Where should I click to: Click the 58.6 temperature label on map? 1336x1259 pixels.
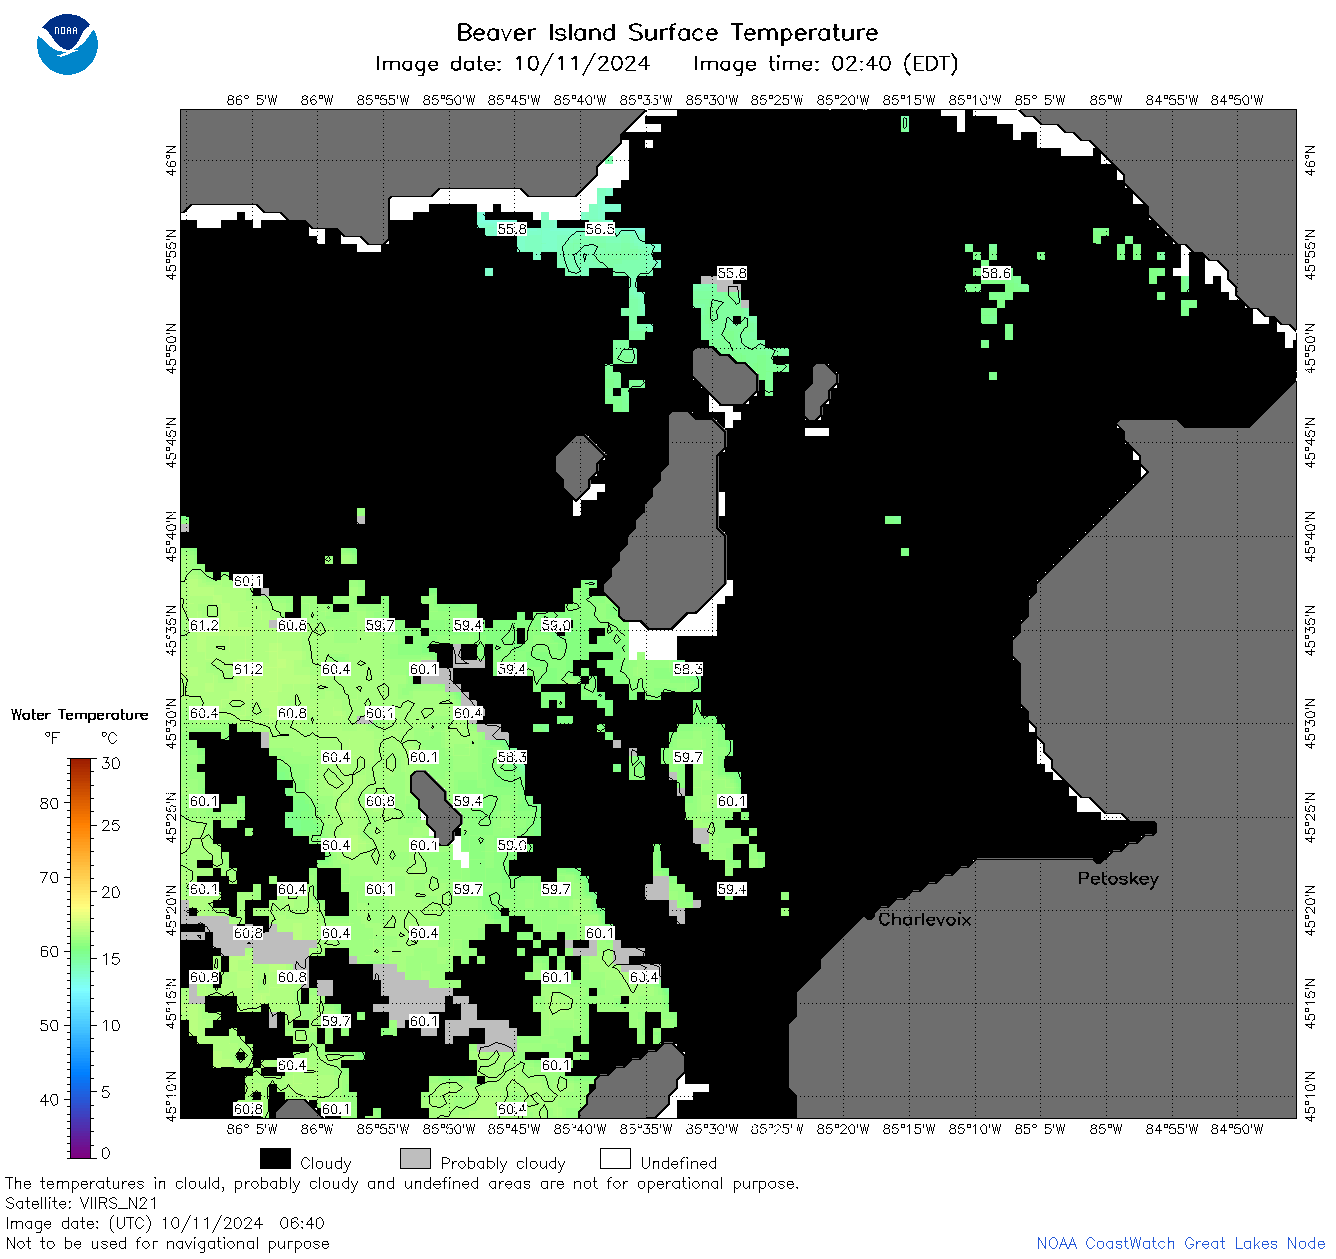tap(996, 273)
